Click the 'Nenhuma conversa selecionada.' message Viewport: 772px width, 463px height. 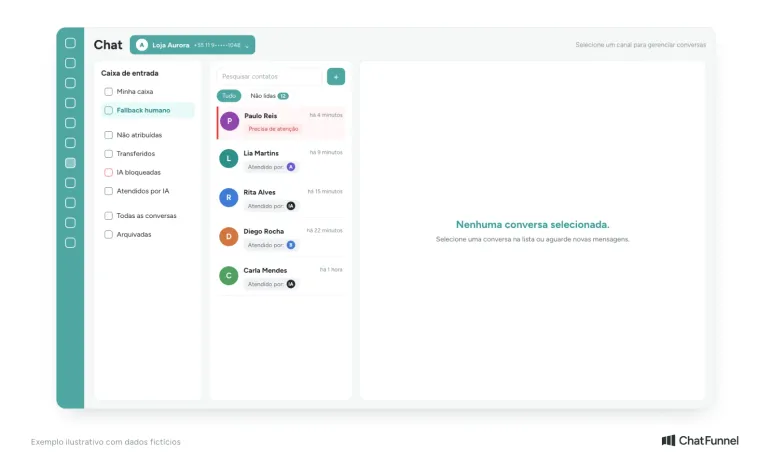pos(533,225)
